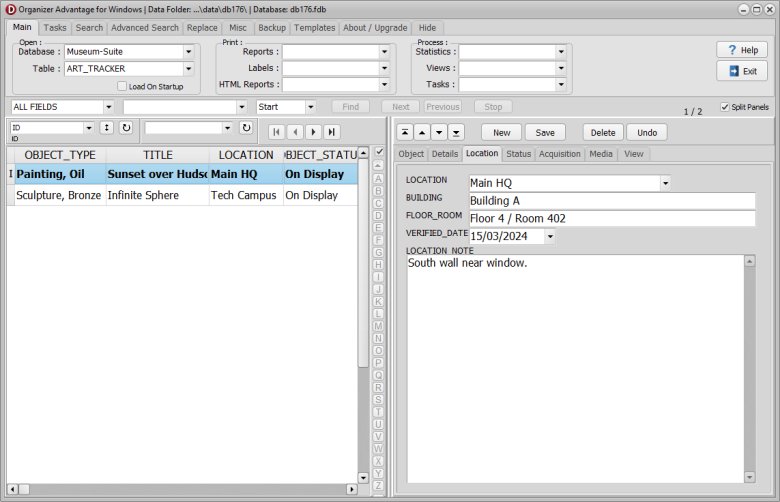Screen dimensions: 780x502
Task: Toggle the Split Panels checkbox
Action: click(725, 107)
